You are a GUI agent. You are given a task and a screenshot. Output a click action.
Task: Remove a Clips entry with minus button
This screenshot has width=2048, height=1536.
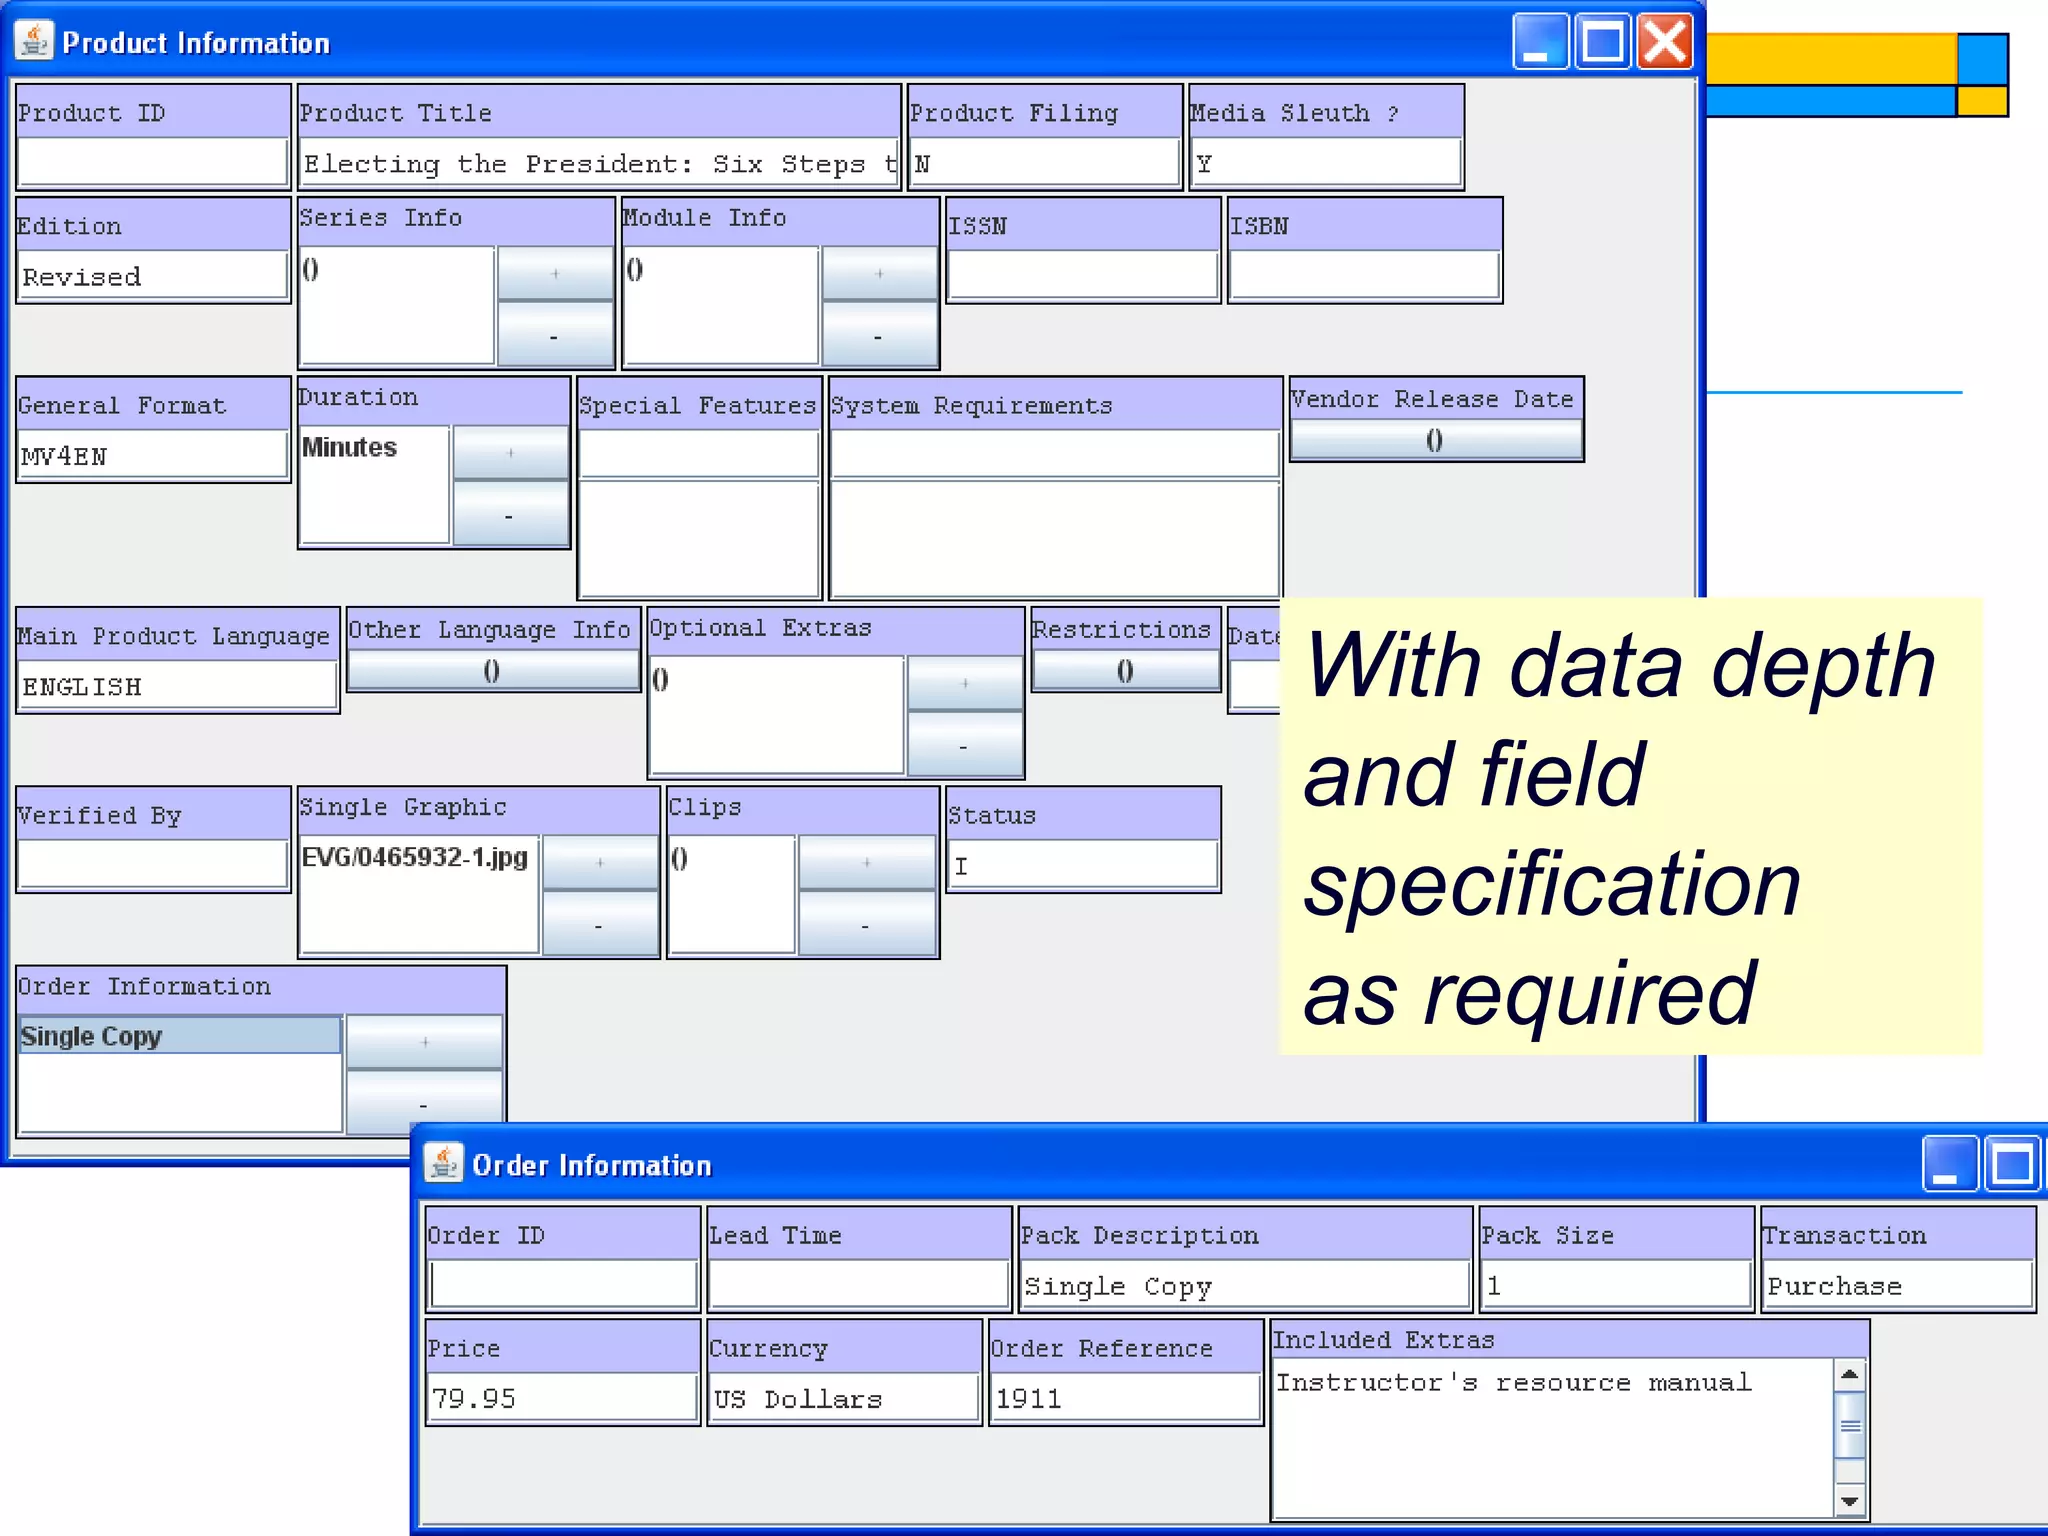pyautogui.click(x=866, y=924)
